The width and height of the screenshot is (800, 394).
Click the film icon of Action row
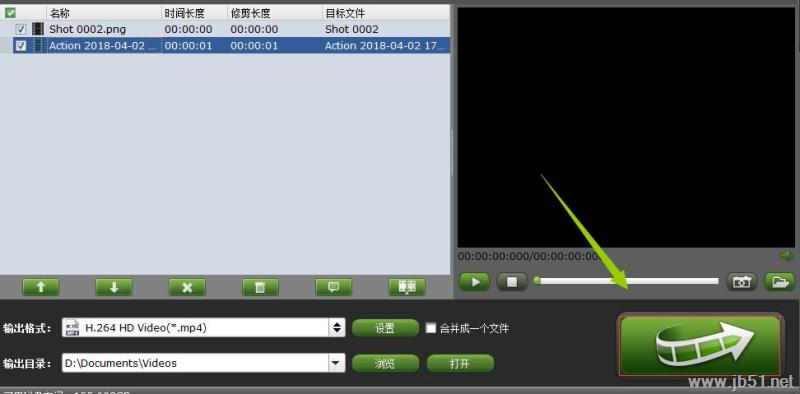pos(38,45)
